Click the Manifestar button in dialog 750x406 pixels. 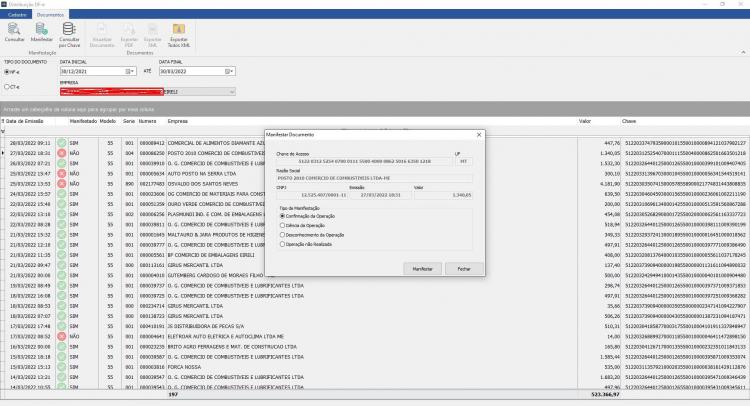pos(422,269)
